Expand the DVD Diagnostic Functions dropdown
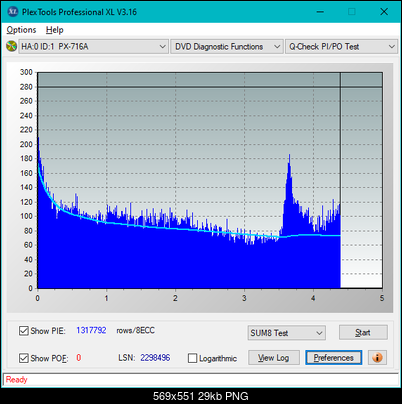Viewport: 402px width, 404px height. coord(227,47)
